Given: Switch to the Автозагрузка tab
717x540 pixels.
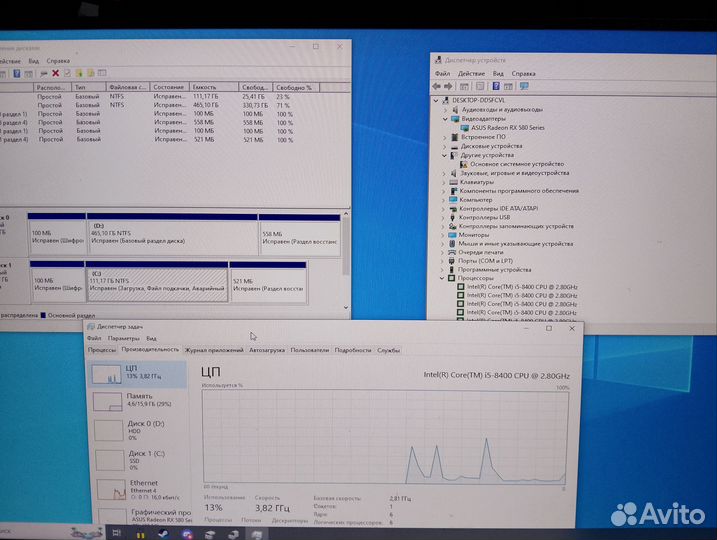Looking at the screenshot, I should click(x=267, y=350).
